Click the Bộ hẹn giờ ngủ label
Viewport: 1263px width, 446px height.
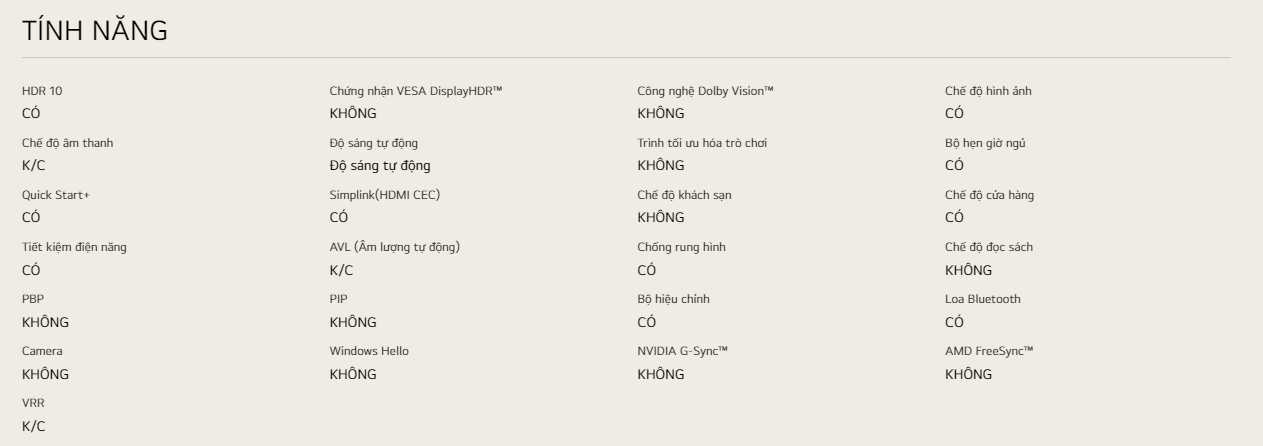(985, 143)
